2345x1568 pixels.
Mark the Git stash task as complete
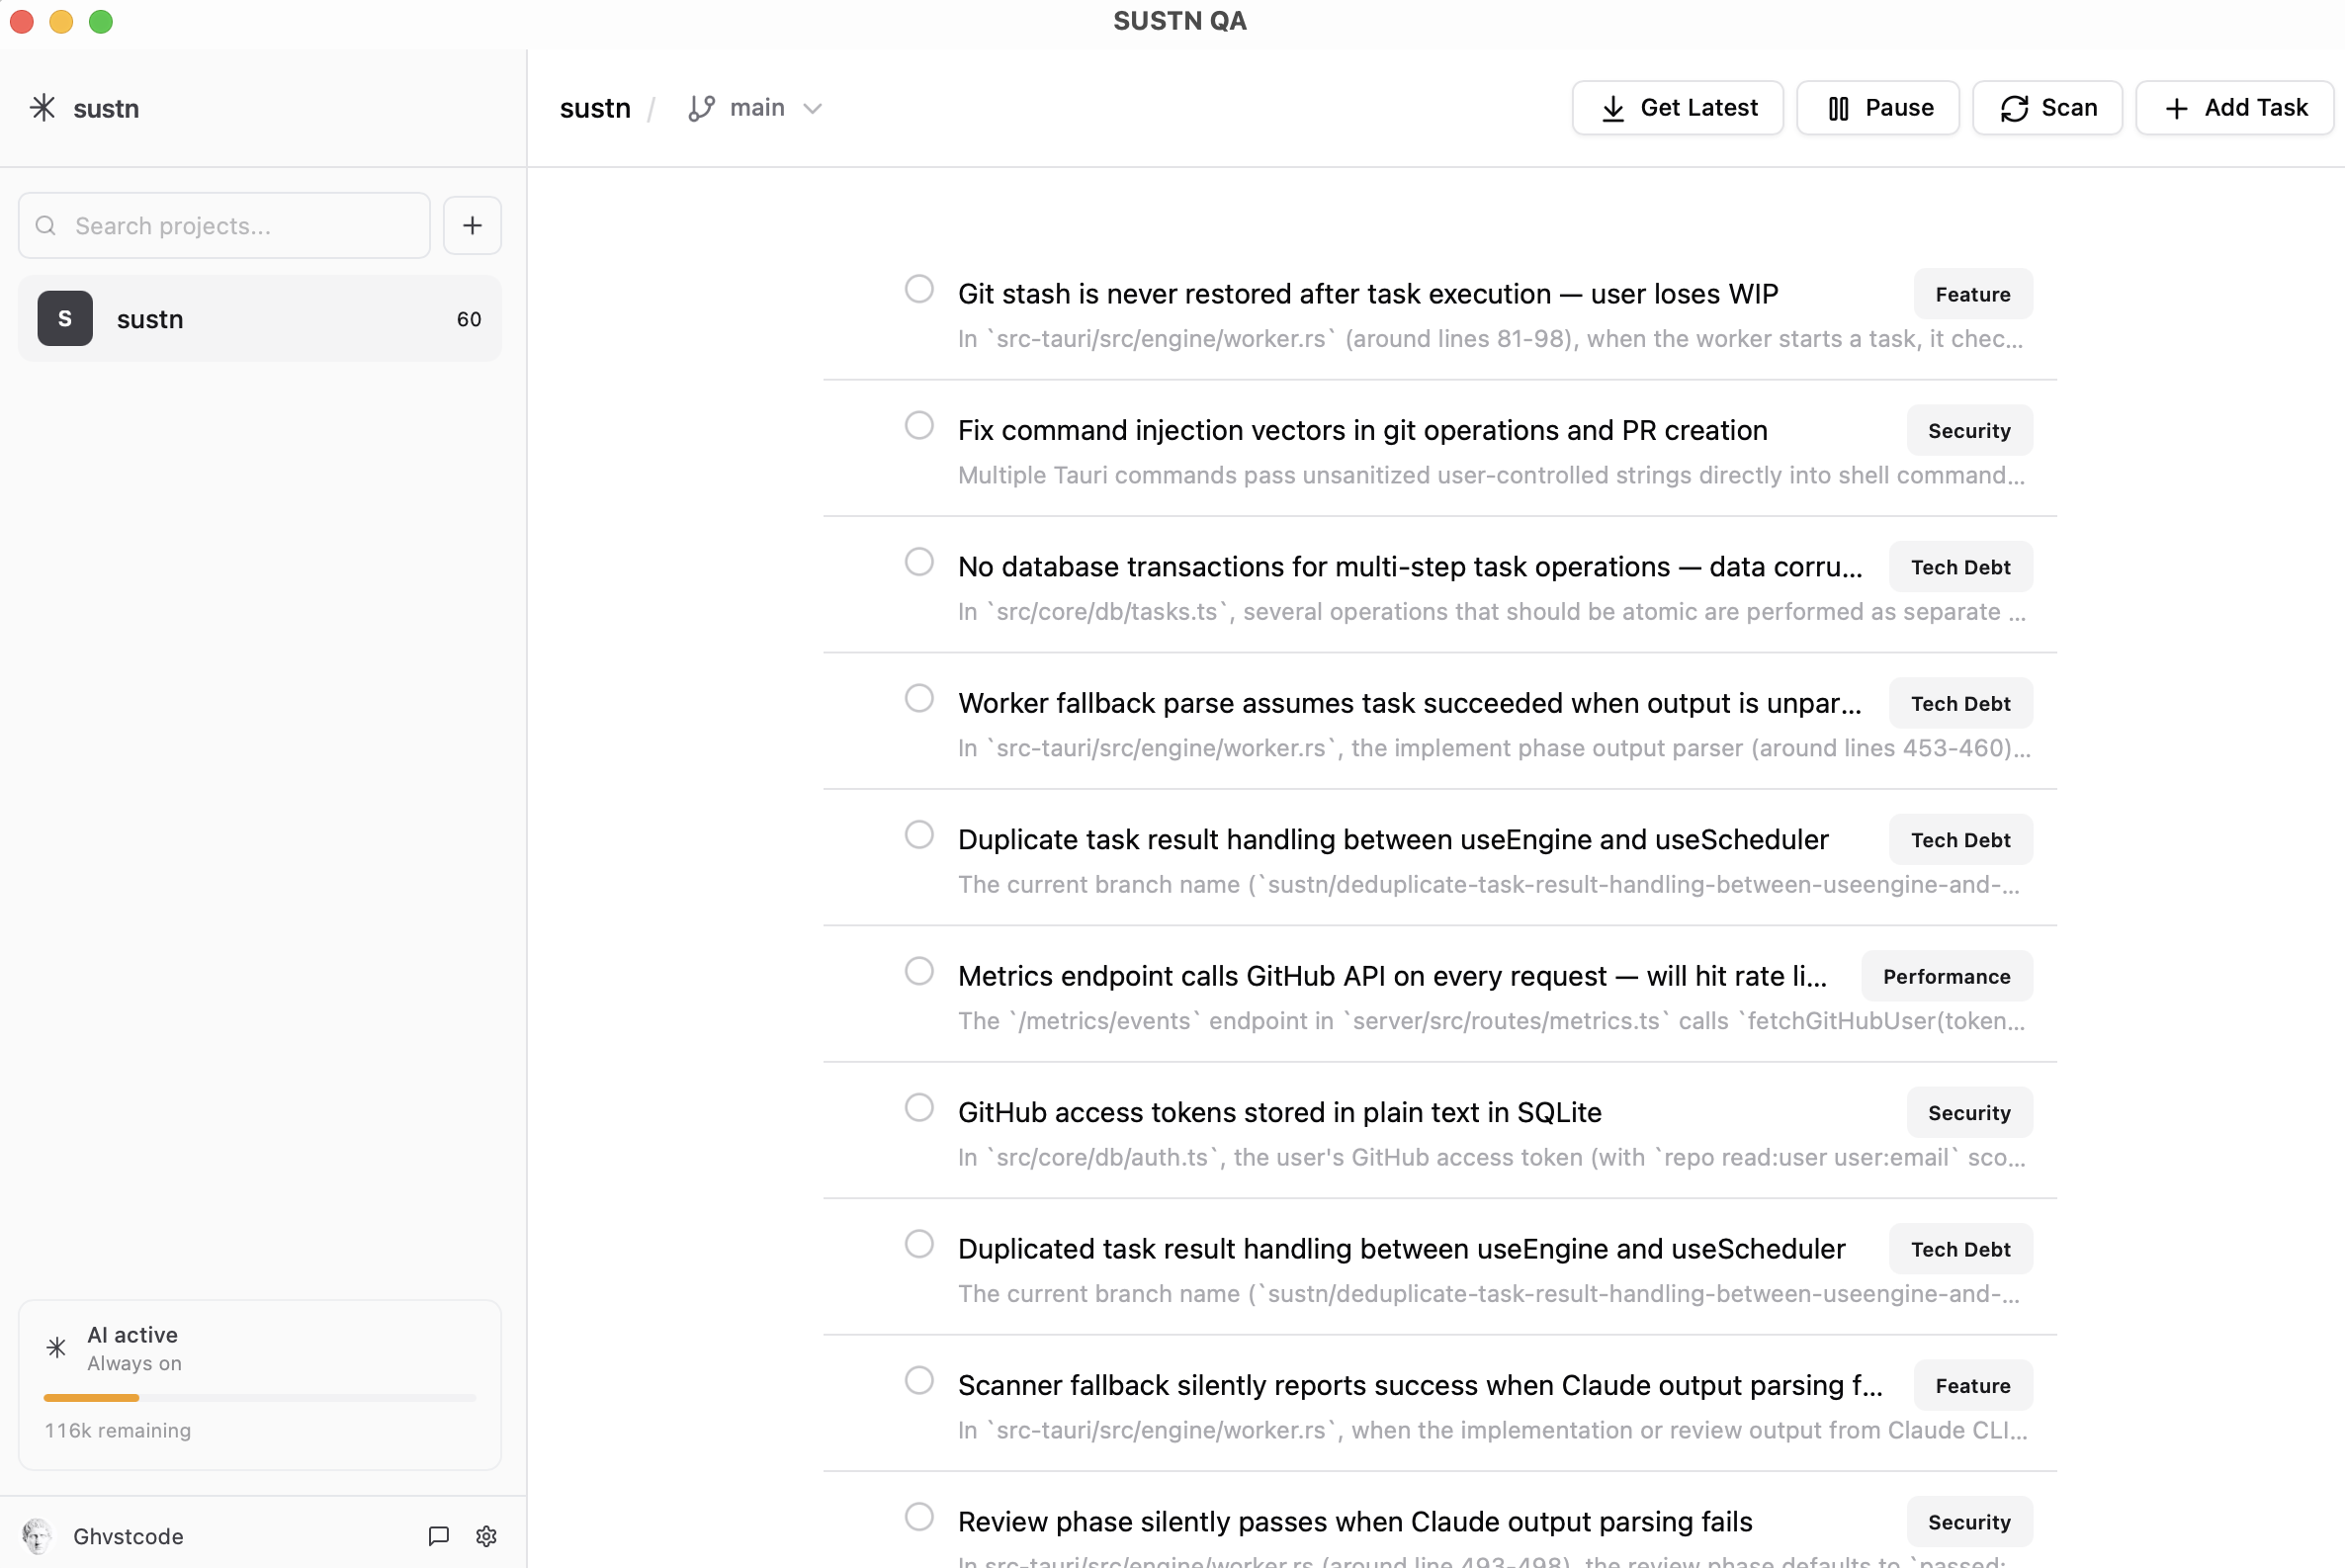coord(919,288)
